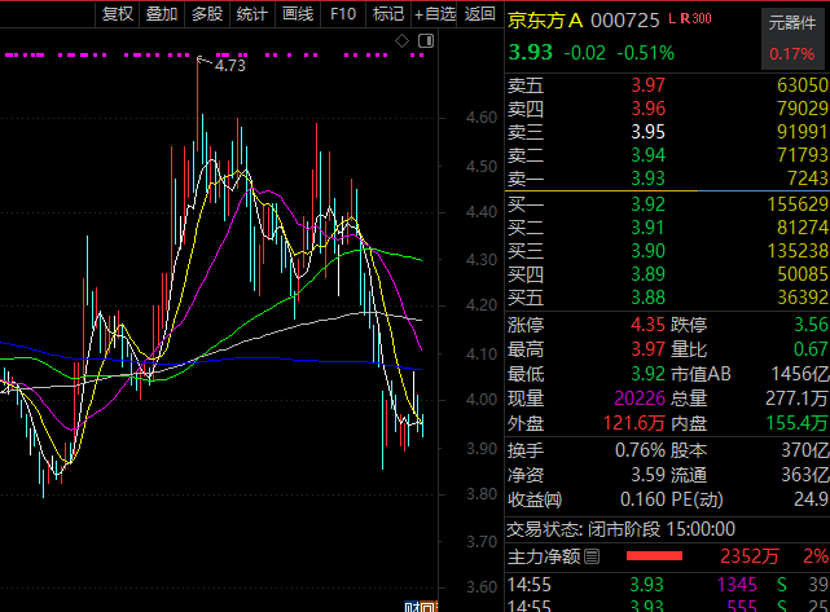This screenshot has width=830, height=612.
Task: Open the list icon beside 主力净额
Action: tap(591, 556)
